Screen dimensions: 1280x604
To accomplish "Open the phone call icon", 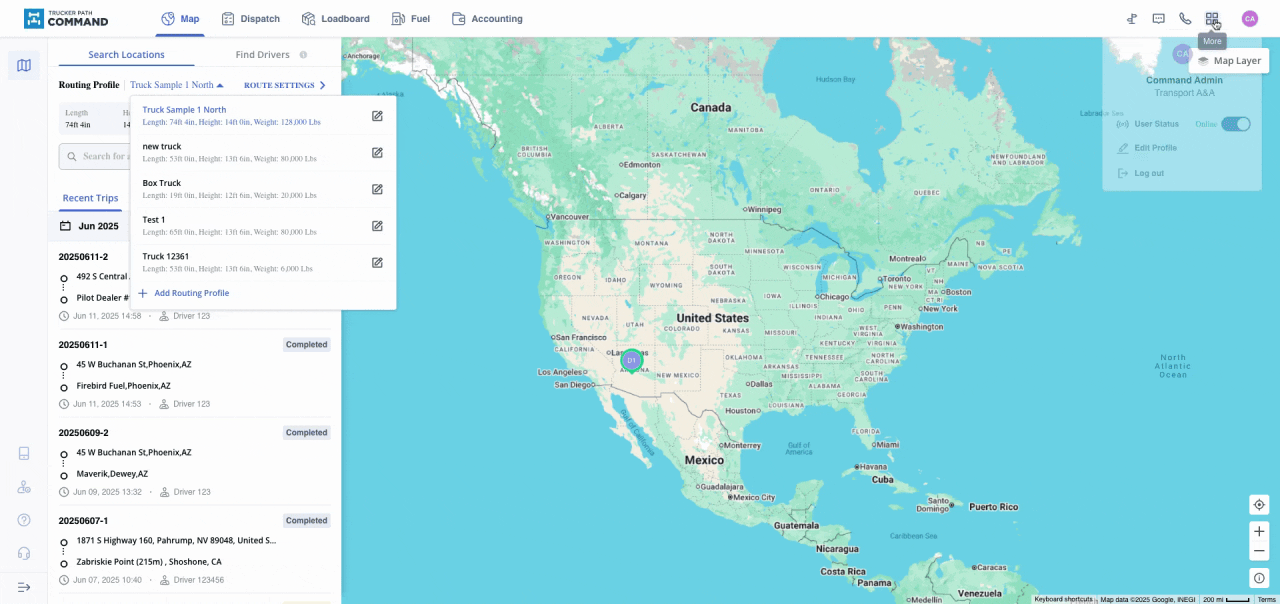I will [1185, 19].
